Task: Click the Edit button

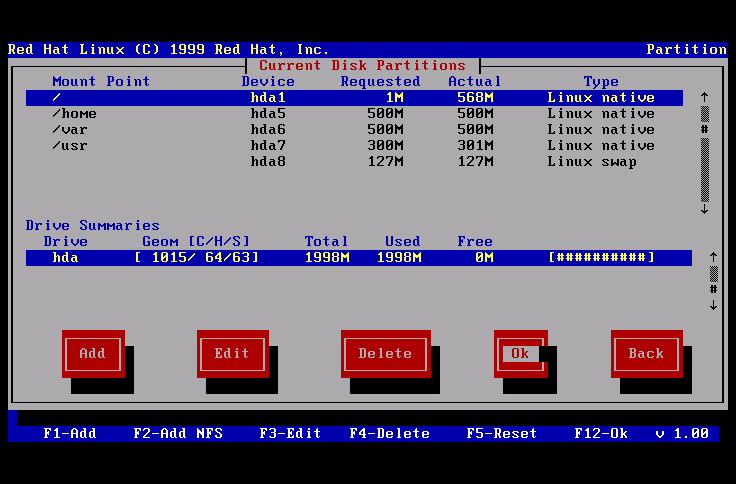Action: [233, 353]
